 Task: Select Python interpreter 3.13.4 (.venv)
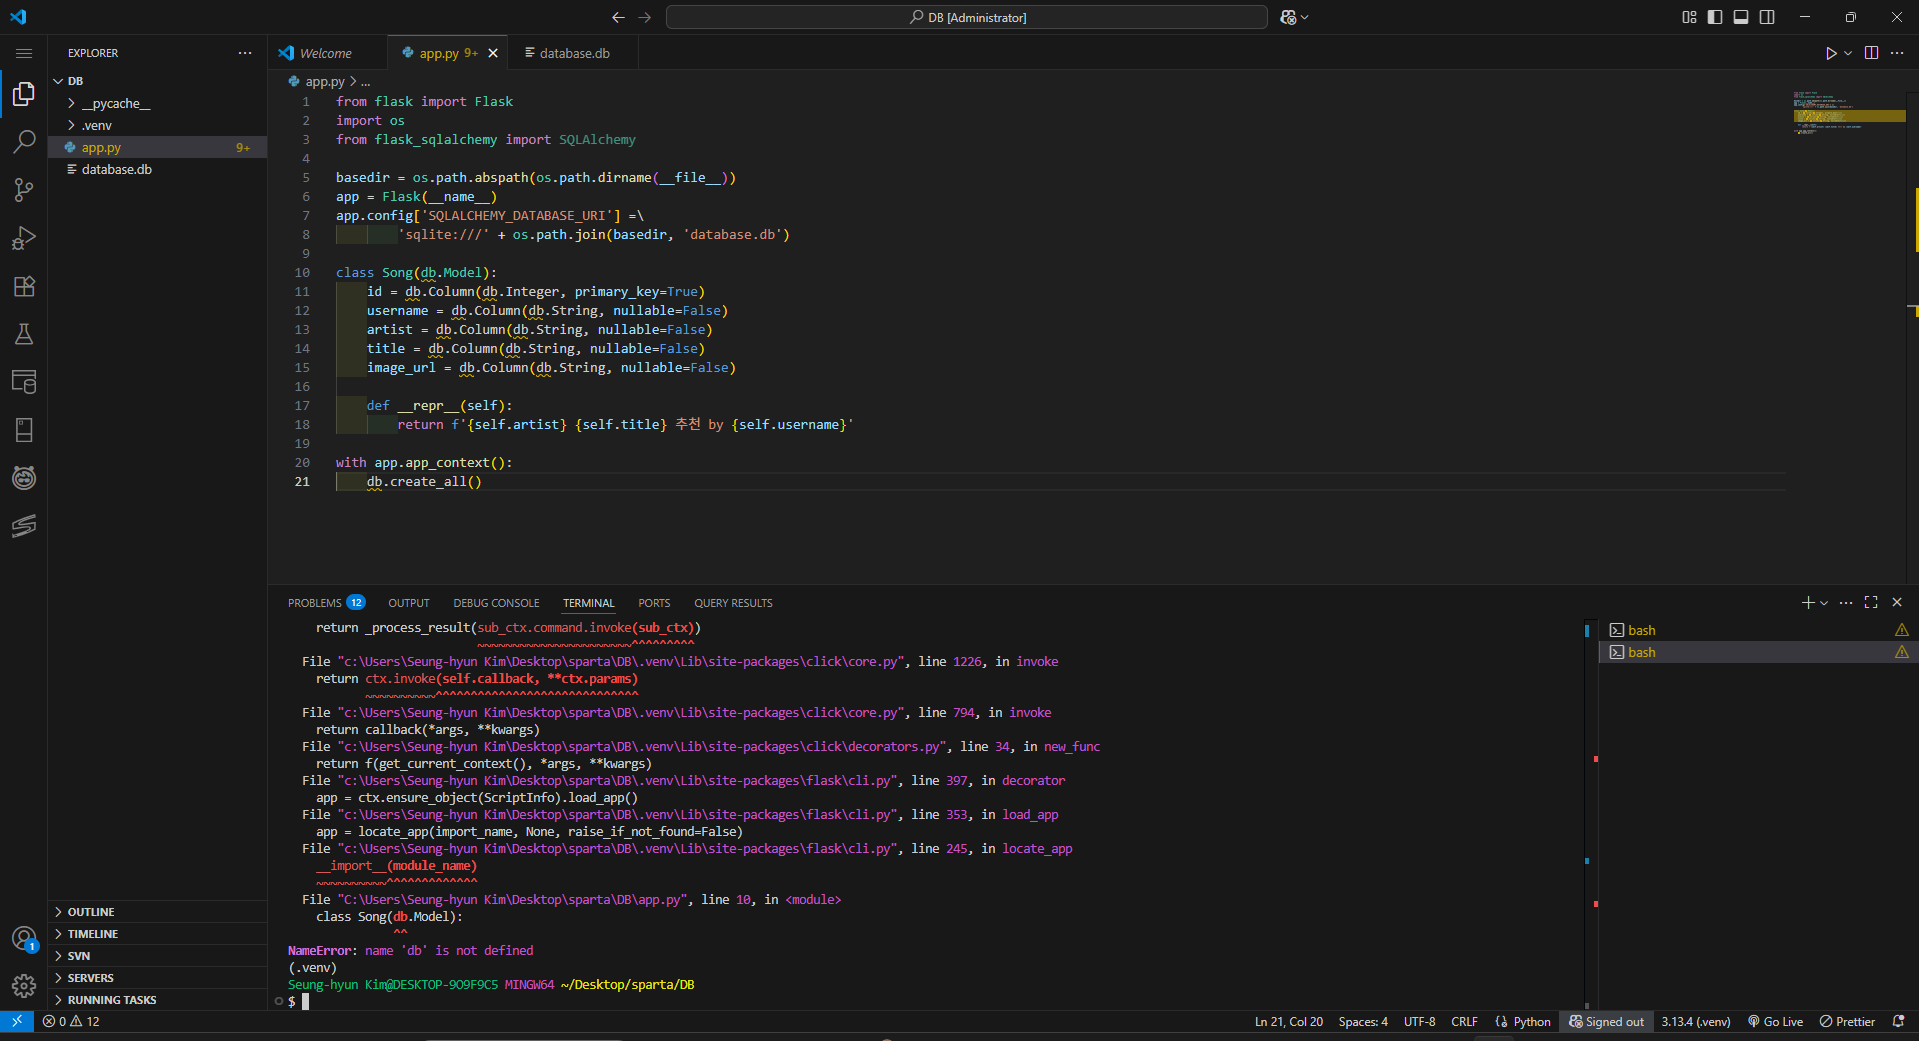(x=1696, y=1022)
